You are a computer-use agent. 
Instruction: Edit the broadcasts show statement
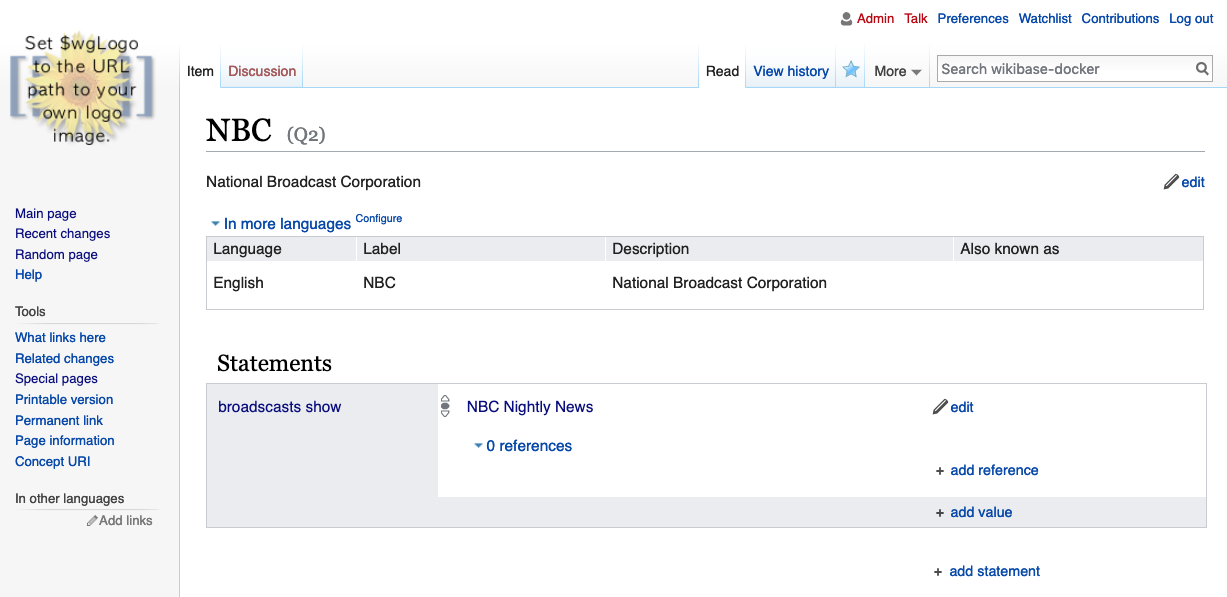point(953,407)
